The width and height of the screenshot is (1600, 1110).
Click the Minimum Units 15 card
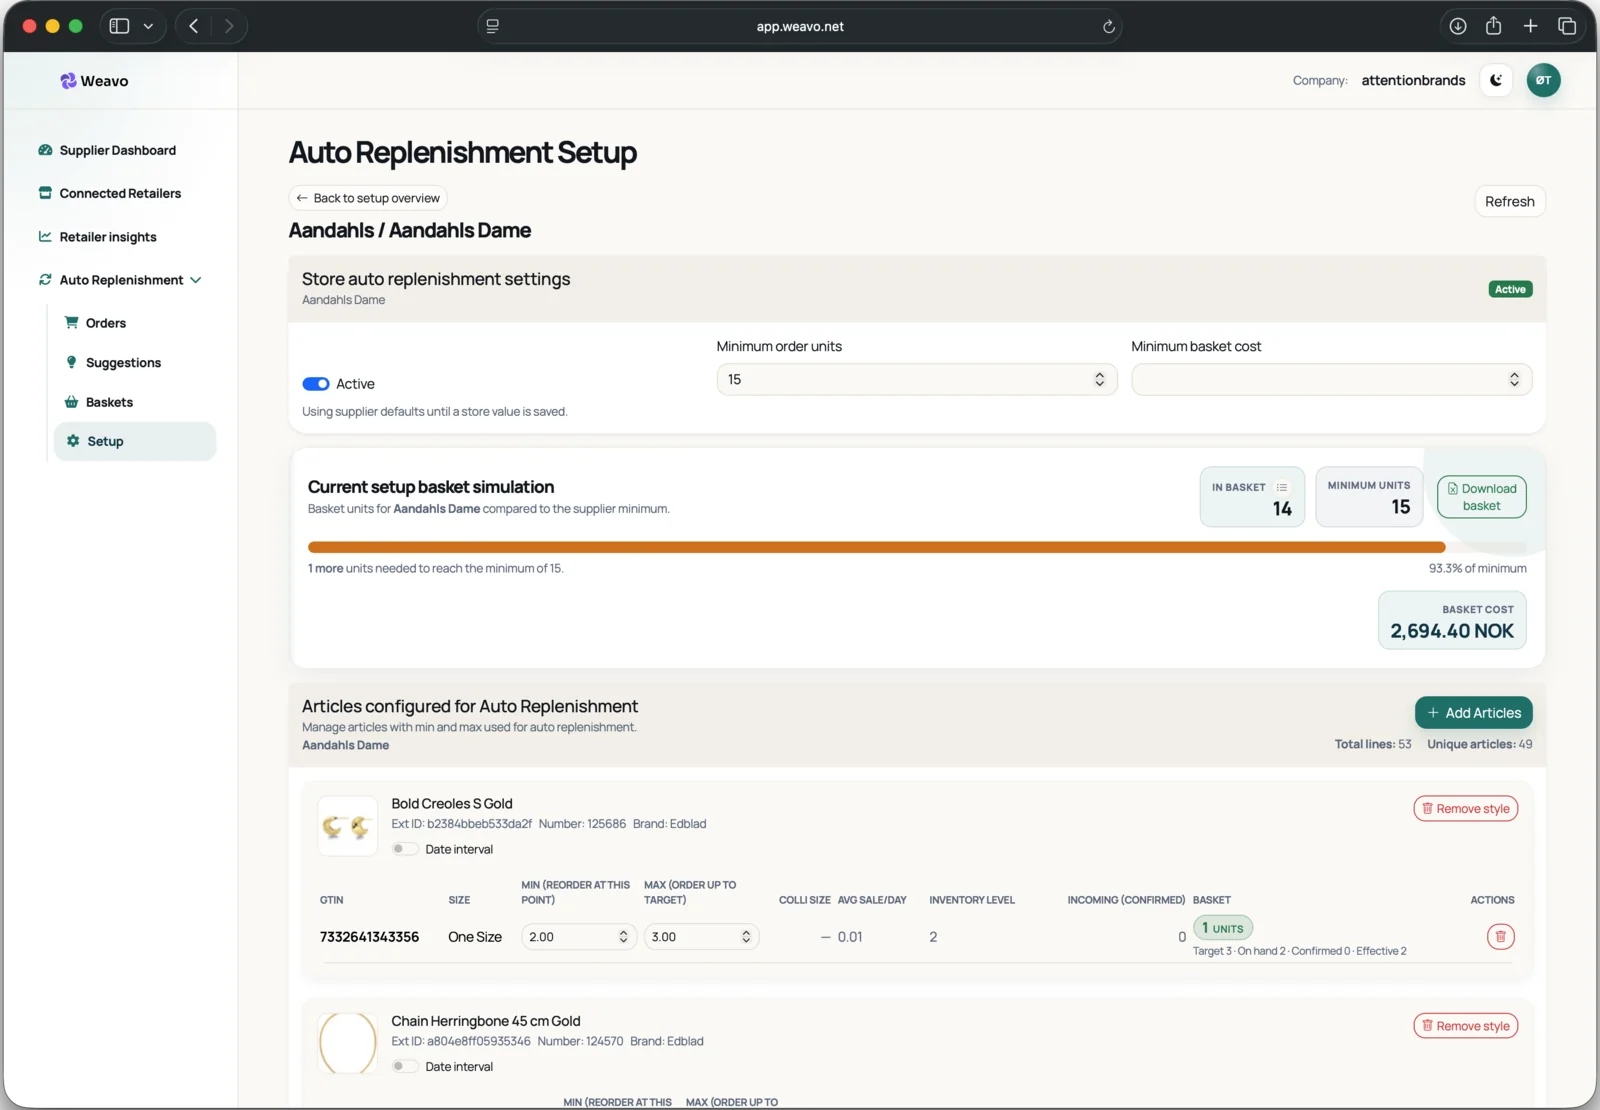1369,497
